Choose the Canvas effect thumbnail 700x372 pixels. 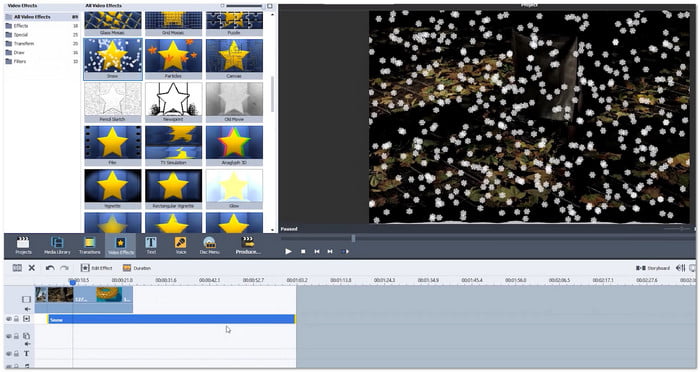pyautogui.click(x=234, y=59)
